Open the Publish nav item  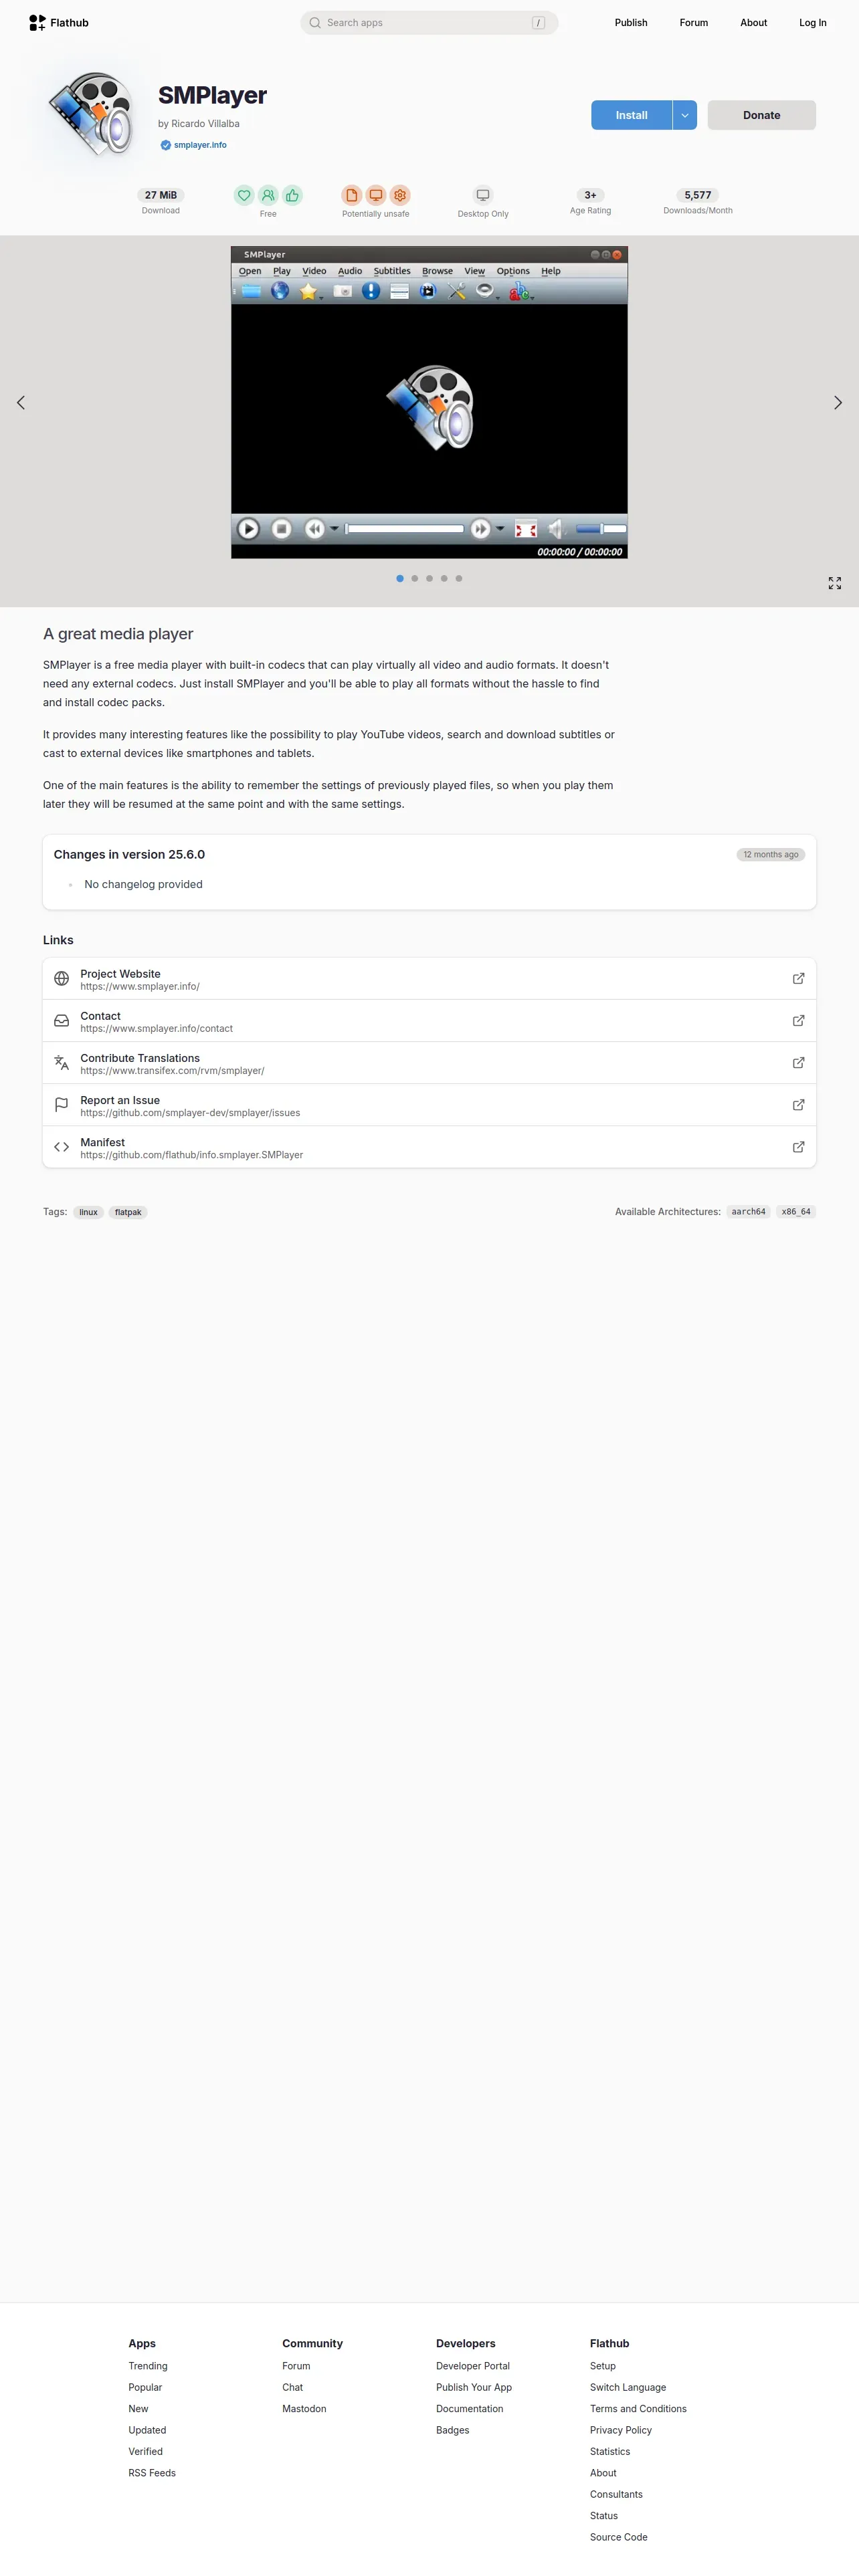point(631,22)
